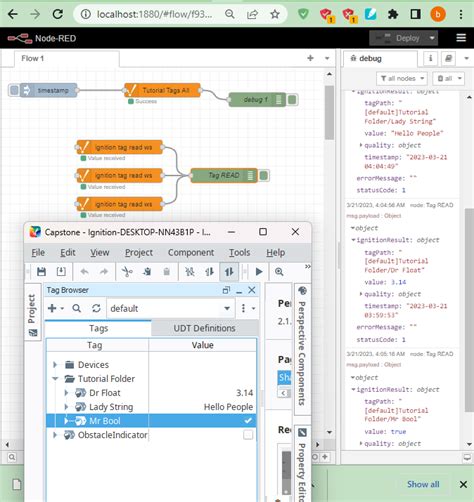The width and height of the screenshot is (474, 502).
Task: Expand the ObstacleIndicator tag
Action: coord(55,435)
